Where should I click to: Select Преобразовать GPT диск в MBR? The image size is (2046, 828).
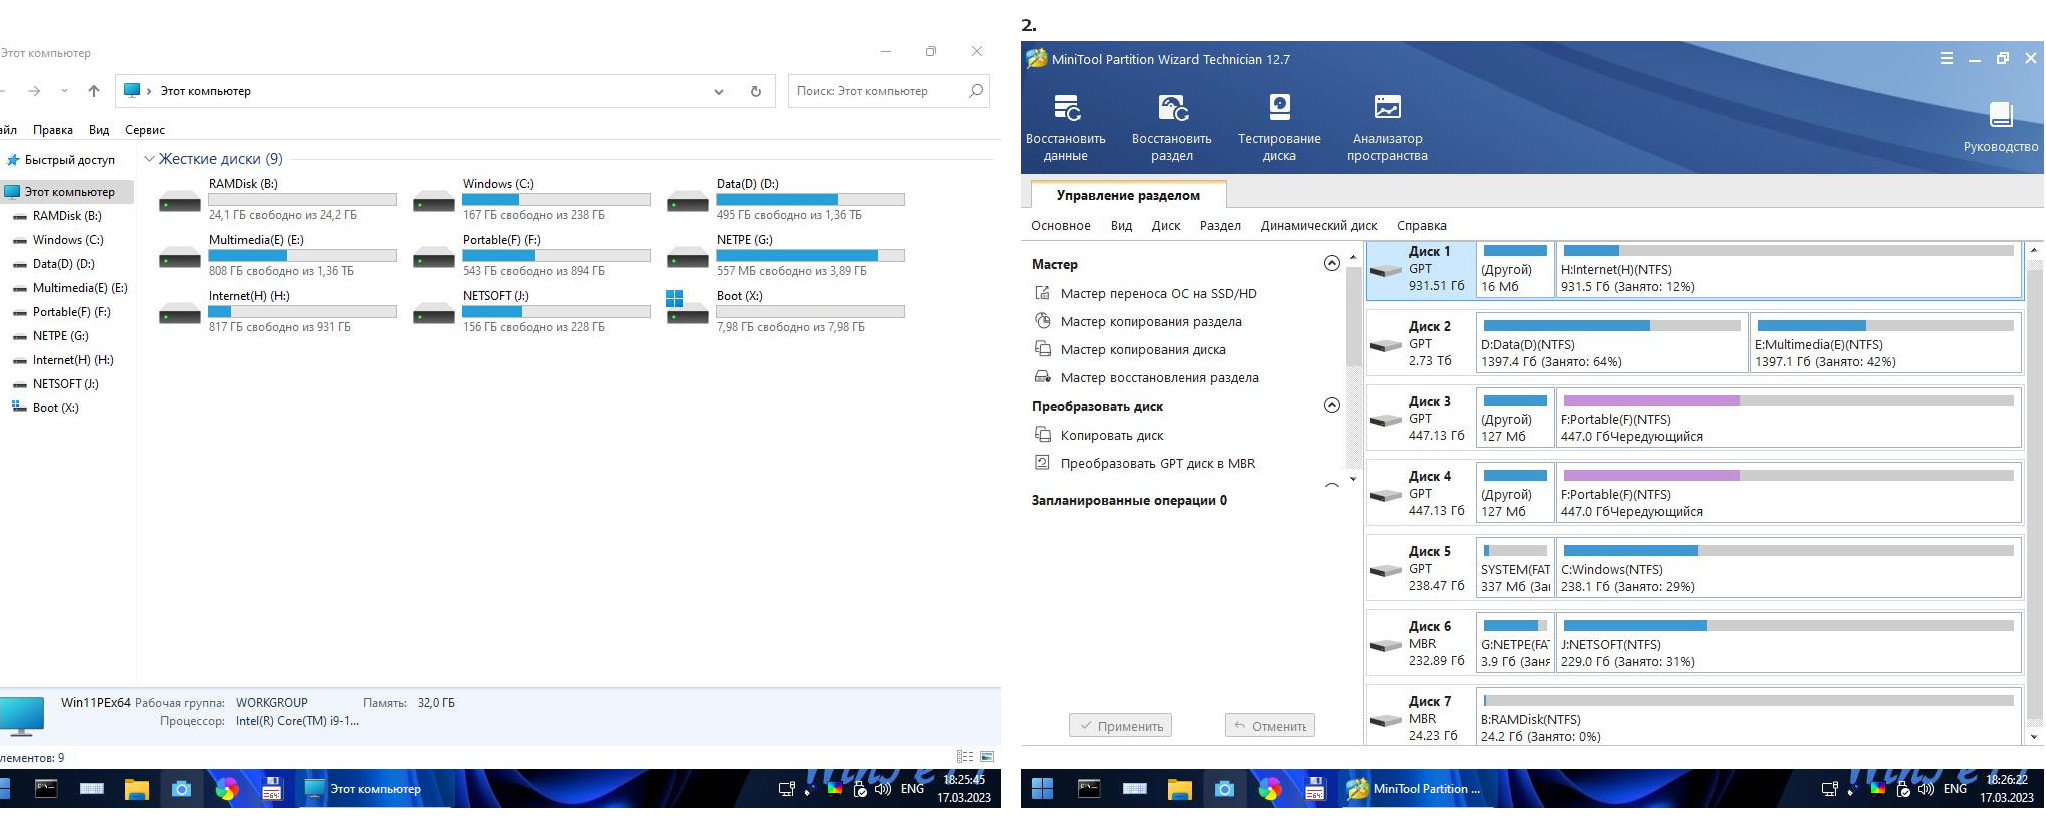coord(1158,463)
